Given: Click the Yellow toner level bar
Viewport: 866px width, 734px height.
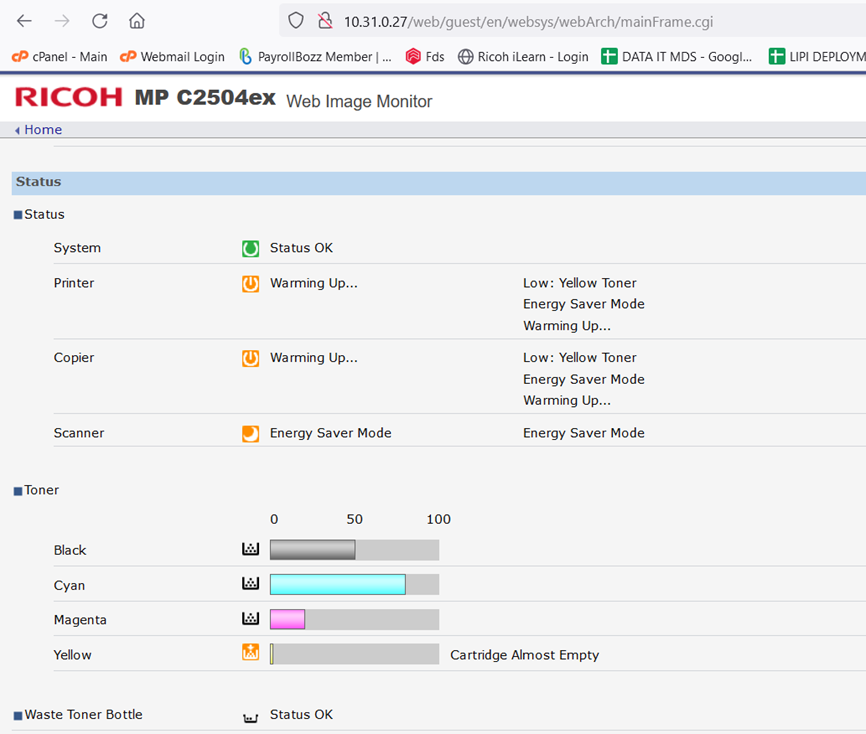Looking at the screenshot, I should [355, 654].
